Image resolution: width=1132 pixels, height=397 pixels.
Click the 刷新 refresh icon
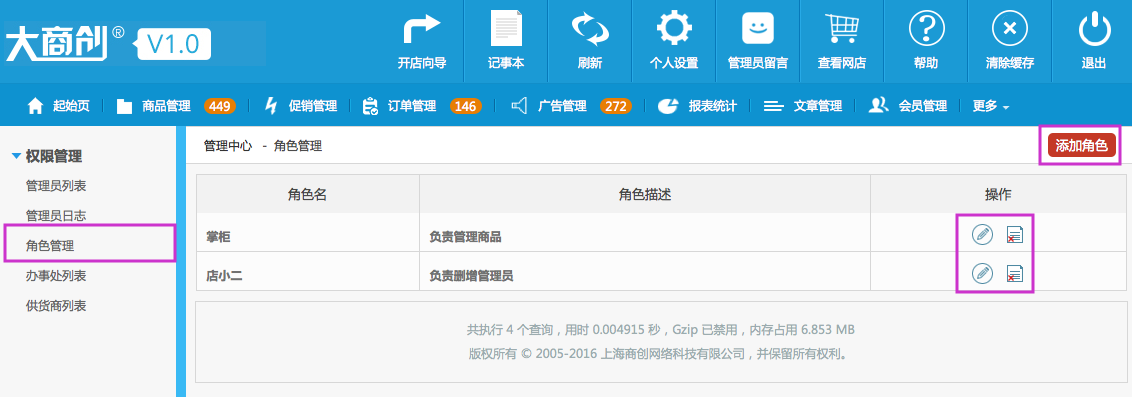coord(590,30)
